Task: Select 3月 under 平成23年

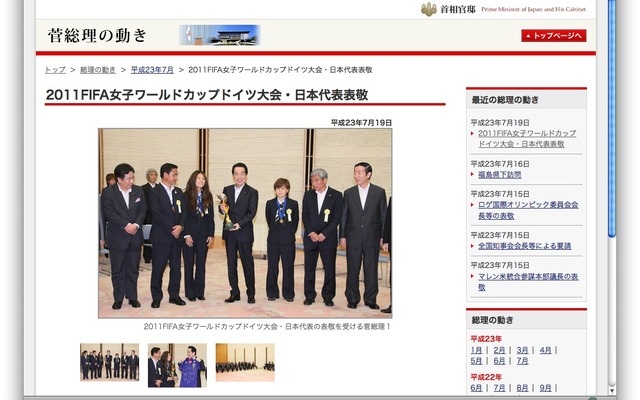Action: click(522, 350)
